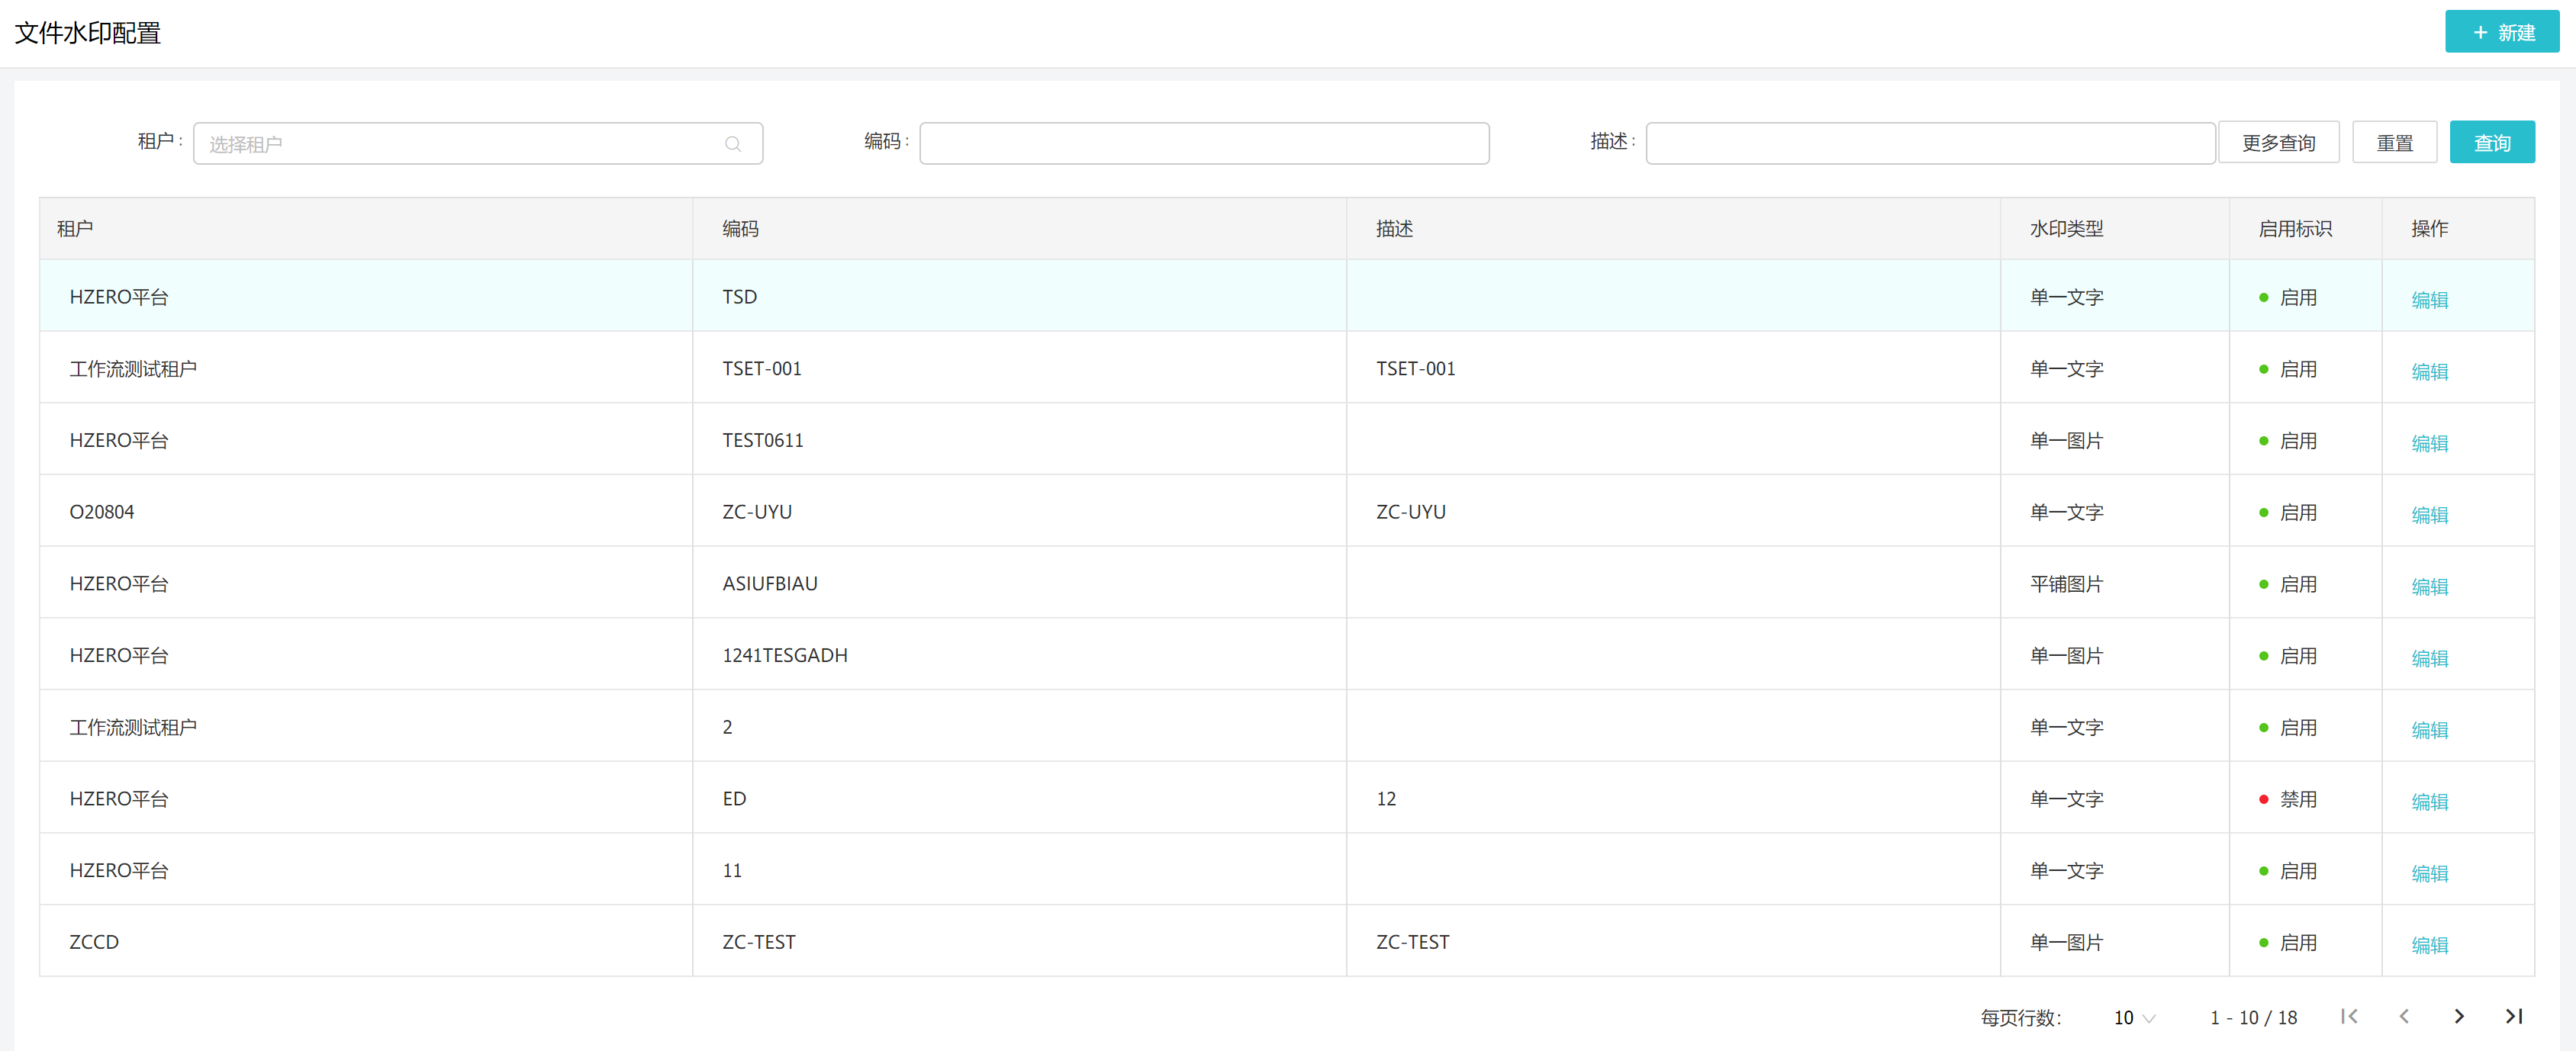Select the TSD code cell

[1019, 296]
